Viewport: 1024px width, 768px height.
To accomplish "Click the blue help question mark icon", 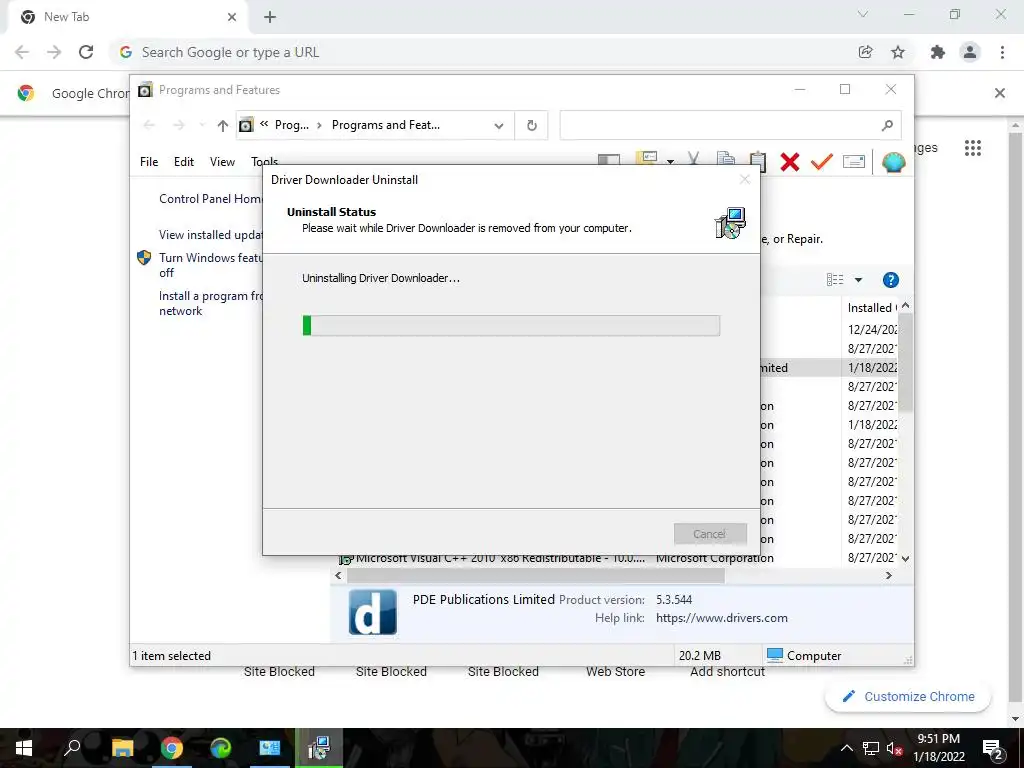I will coord(890,280).
